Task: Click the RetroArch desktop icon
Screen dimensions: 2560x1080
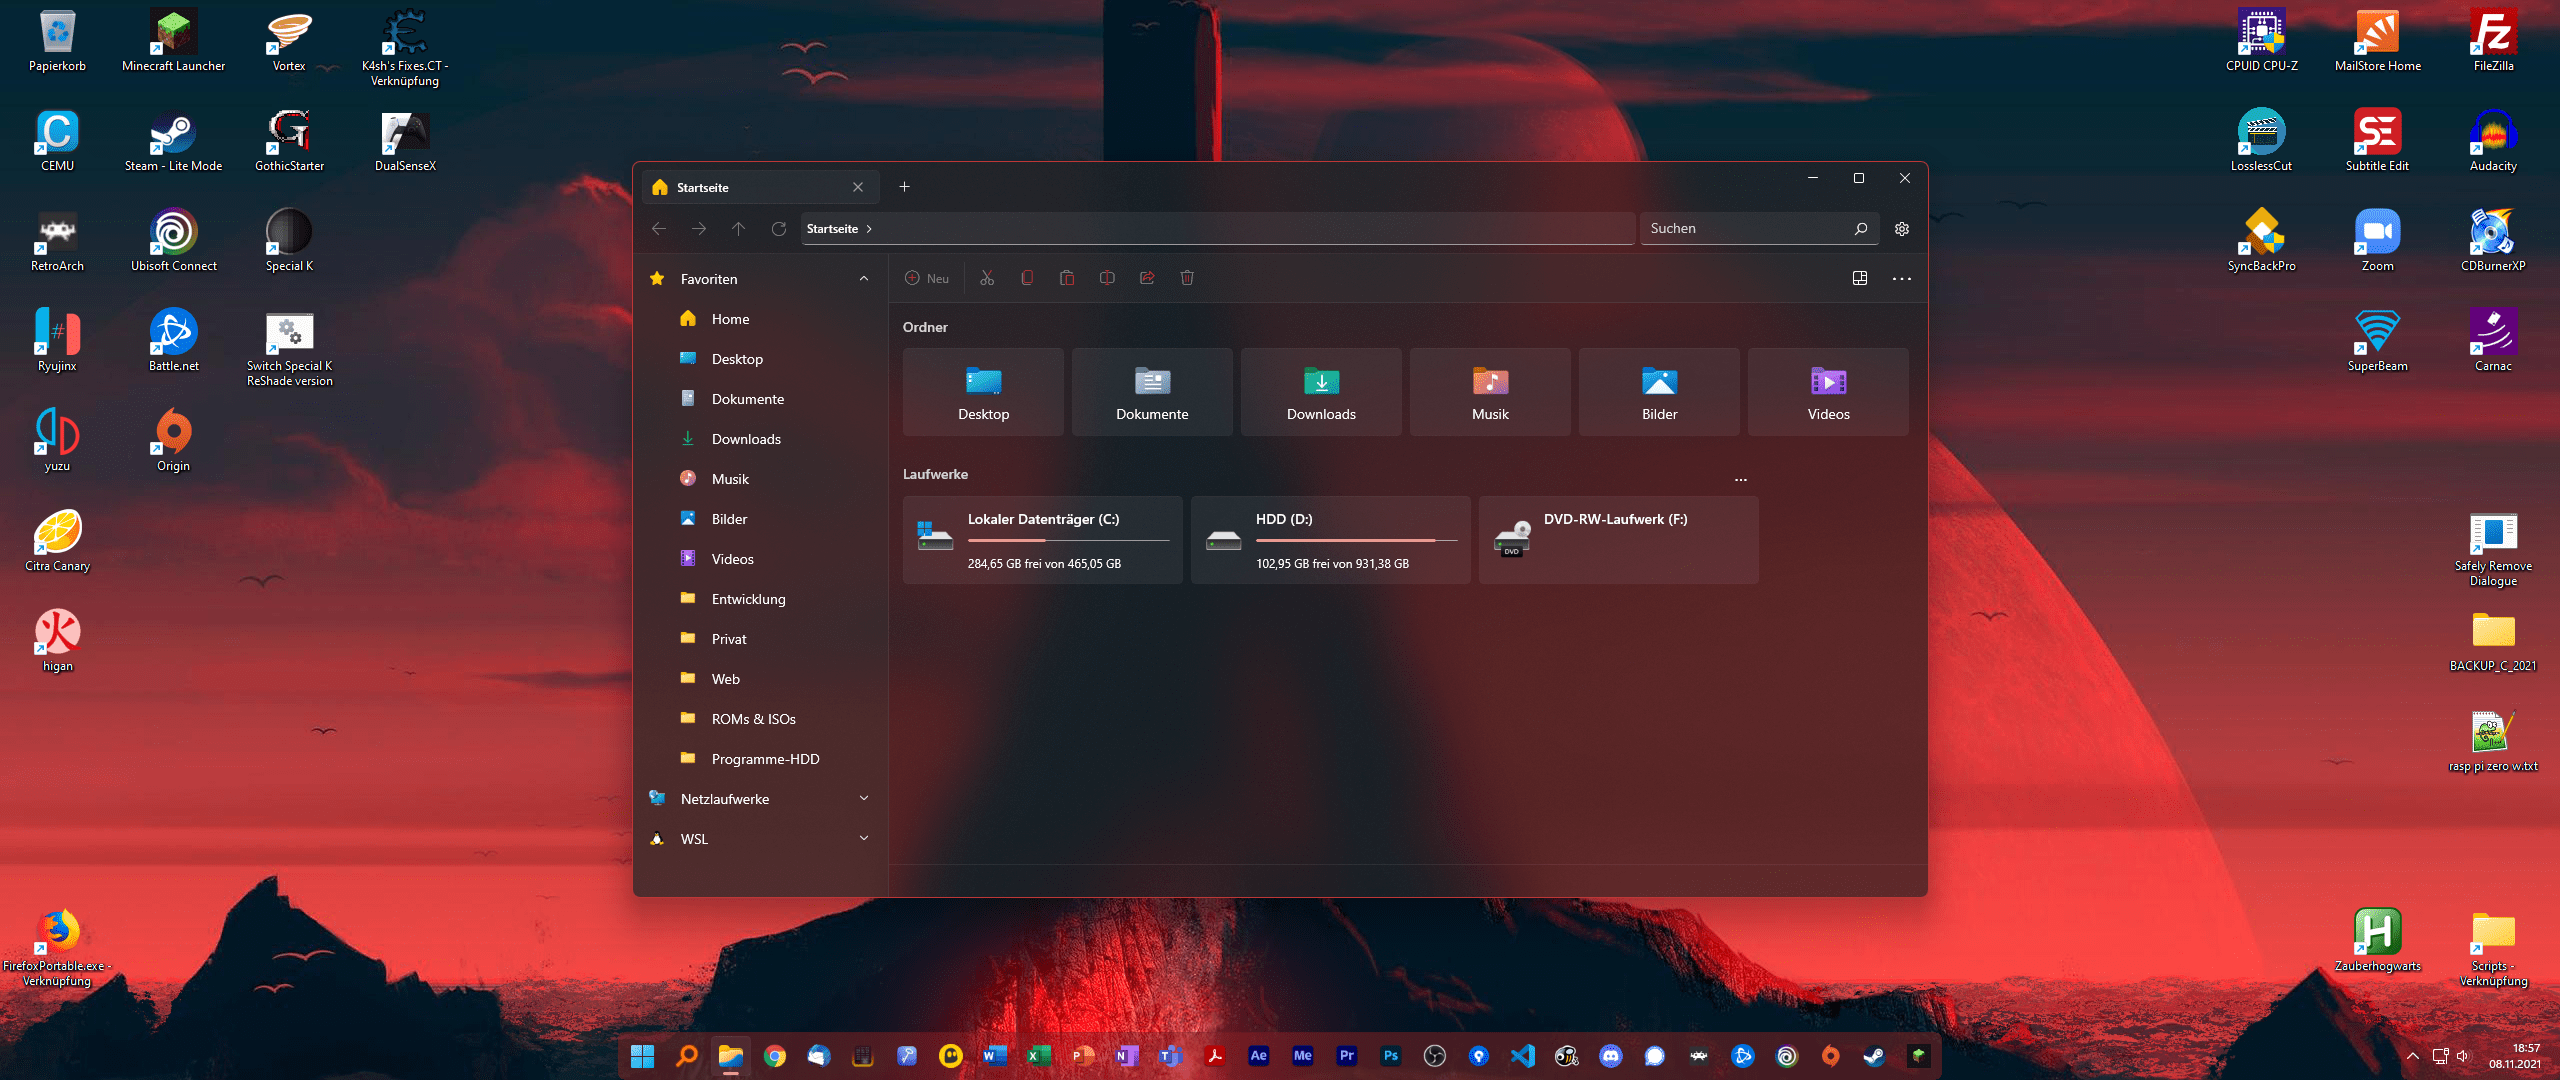Action: point(57,241)
